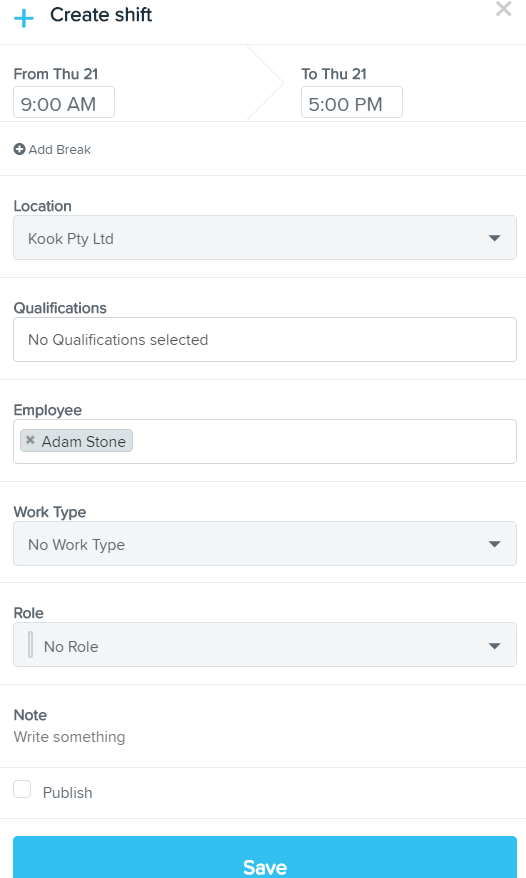
Task: Open the No Role dropdown
Action: (265, 645)
